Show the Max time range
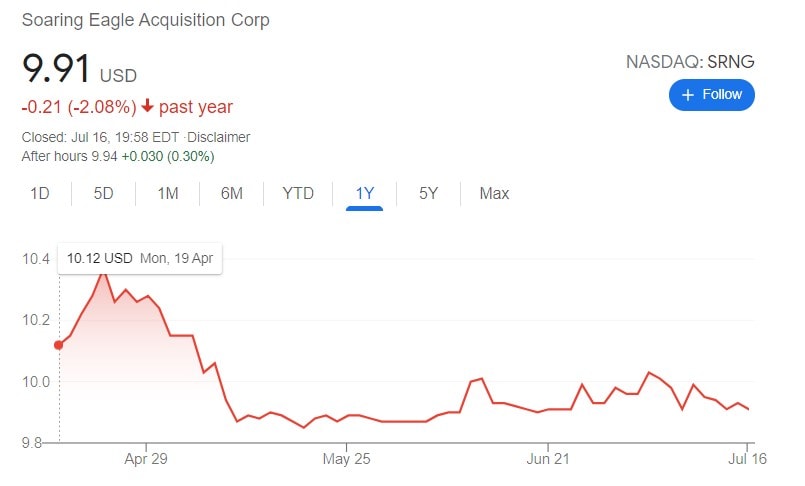The height and width of the screenshot is (486, 805). [494, 193]
